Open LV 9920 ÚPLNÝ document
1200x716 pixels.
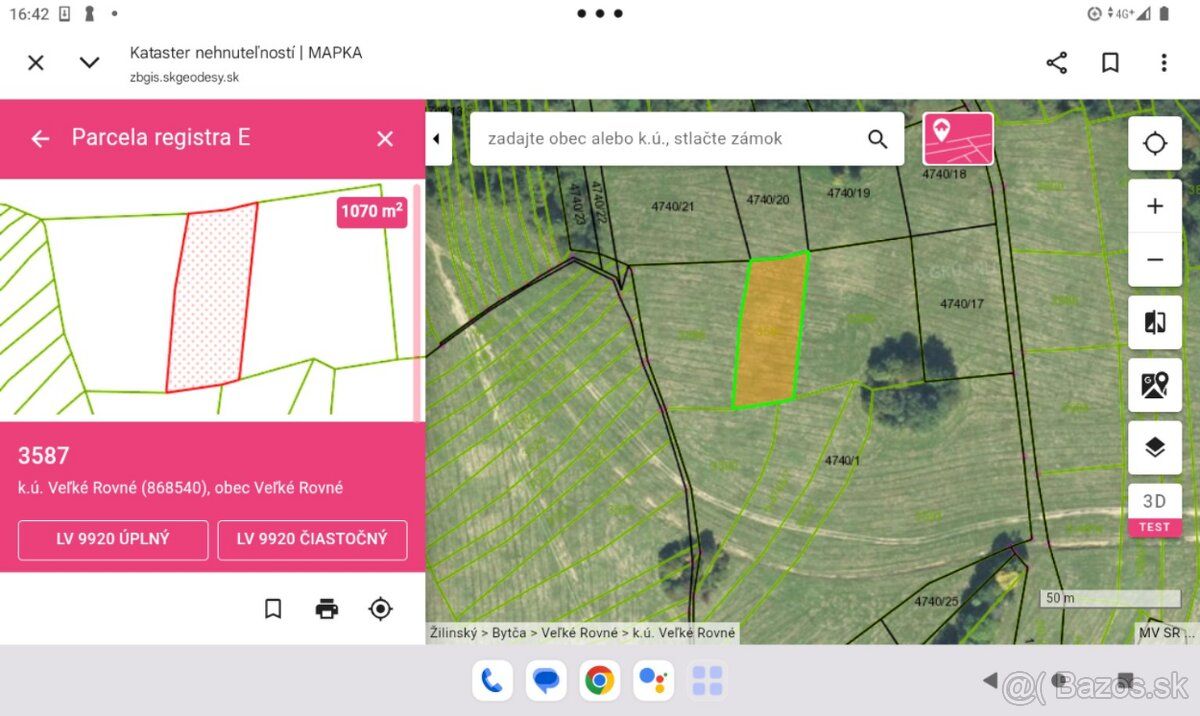(x=113, y=539)
